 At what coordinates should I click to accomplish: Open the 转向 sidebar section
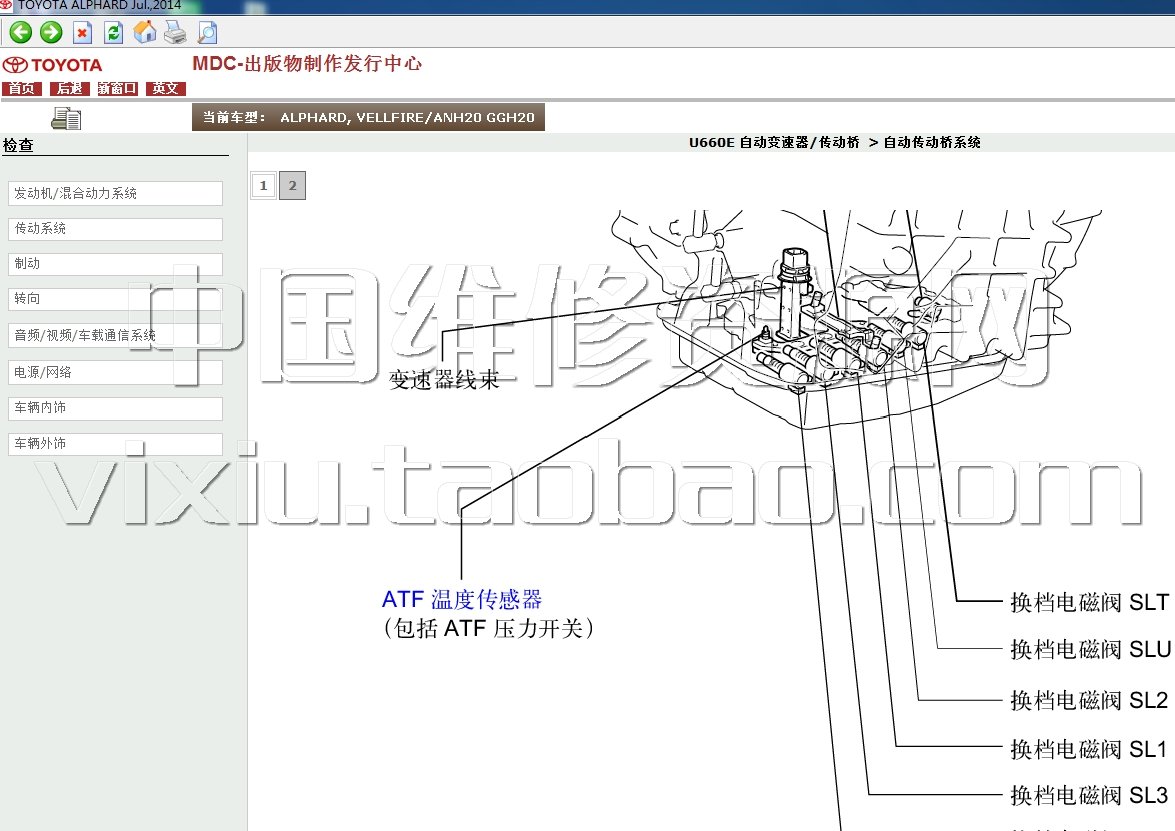pyautogui.click(x=115, y=299)
